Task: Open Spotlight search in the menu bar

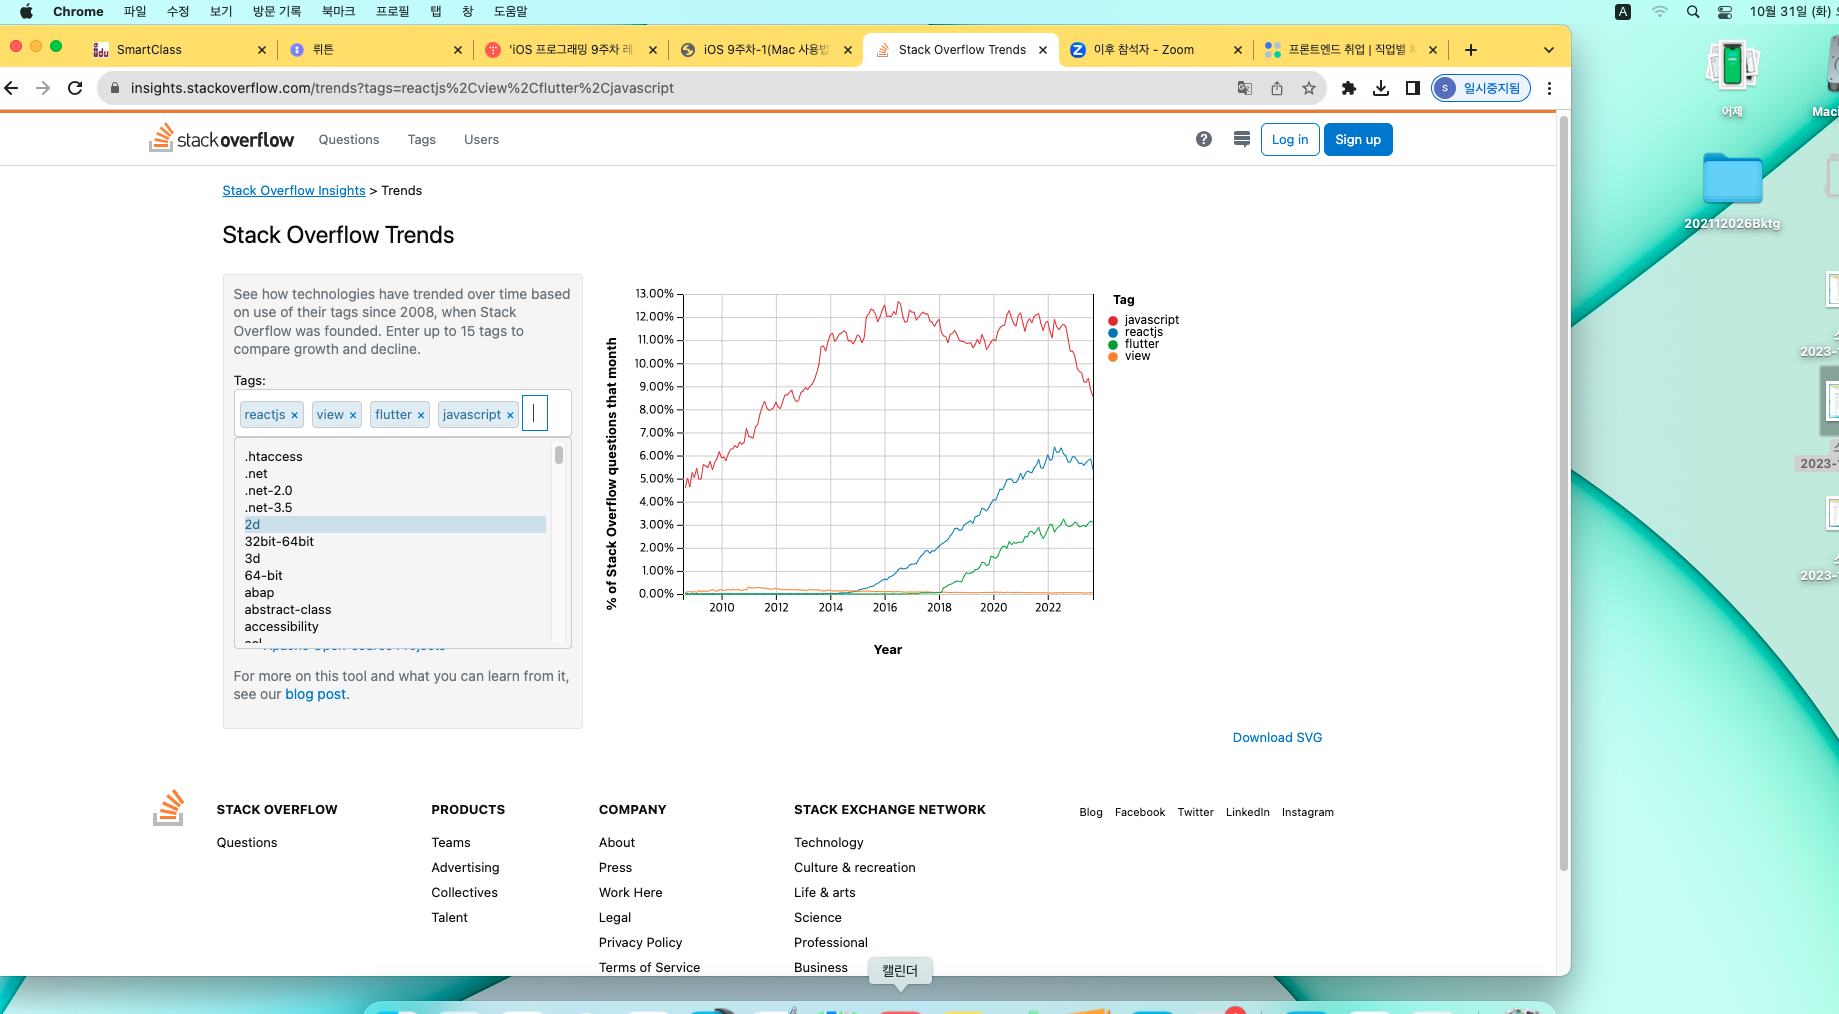Action: point(1693,12)
